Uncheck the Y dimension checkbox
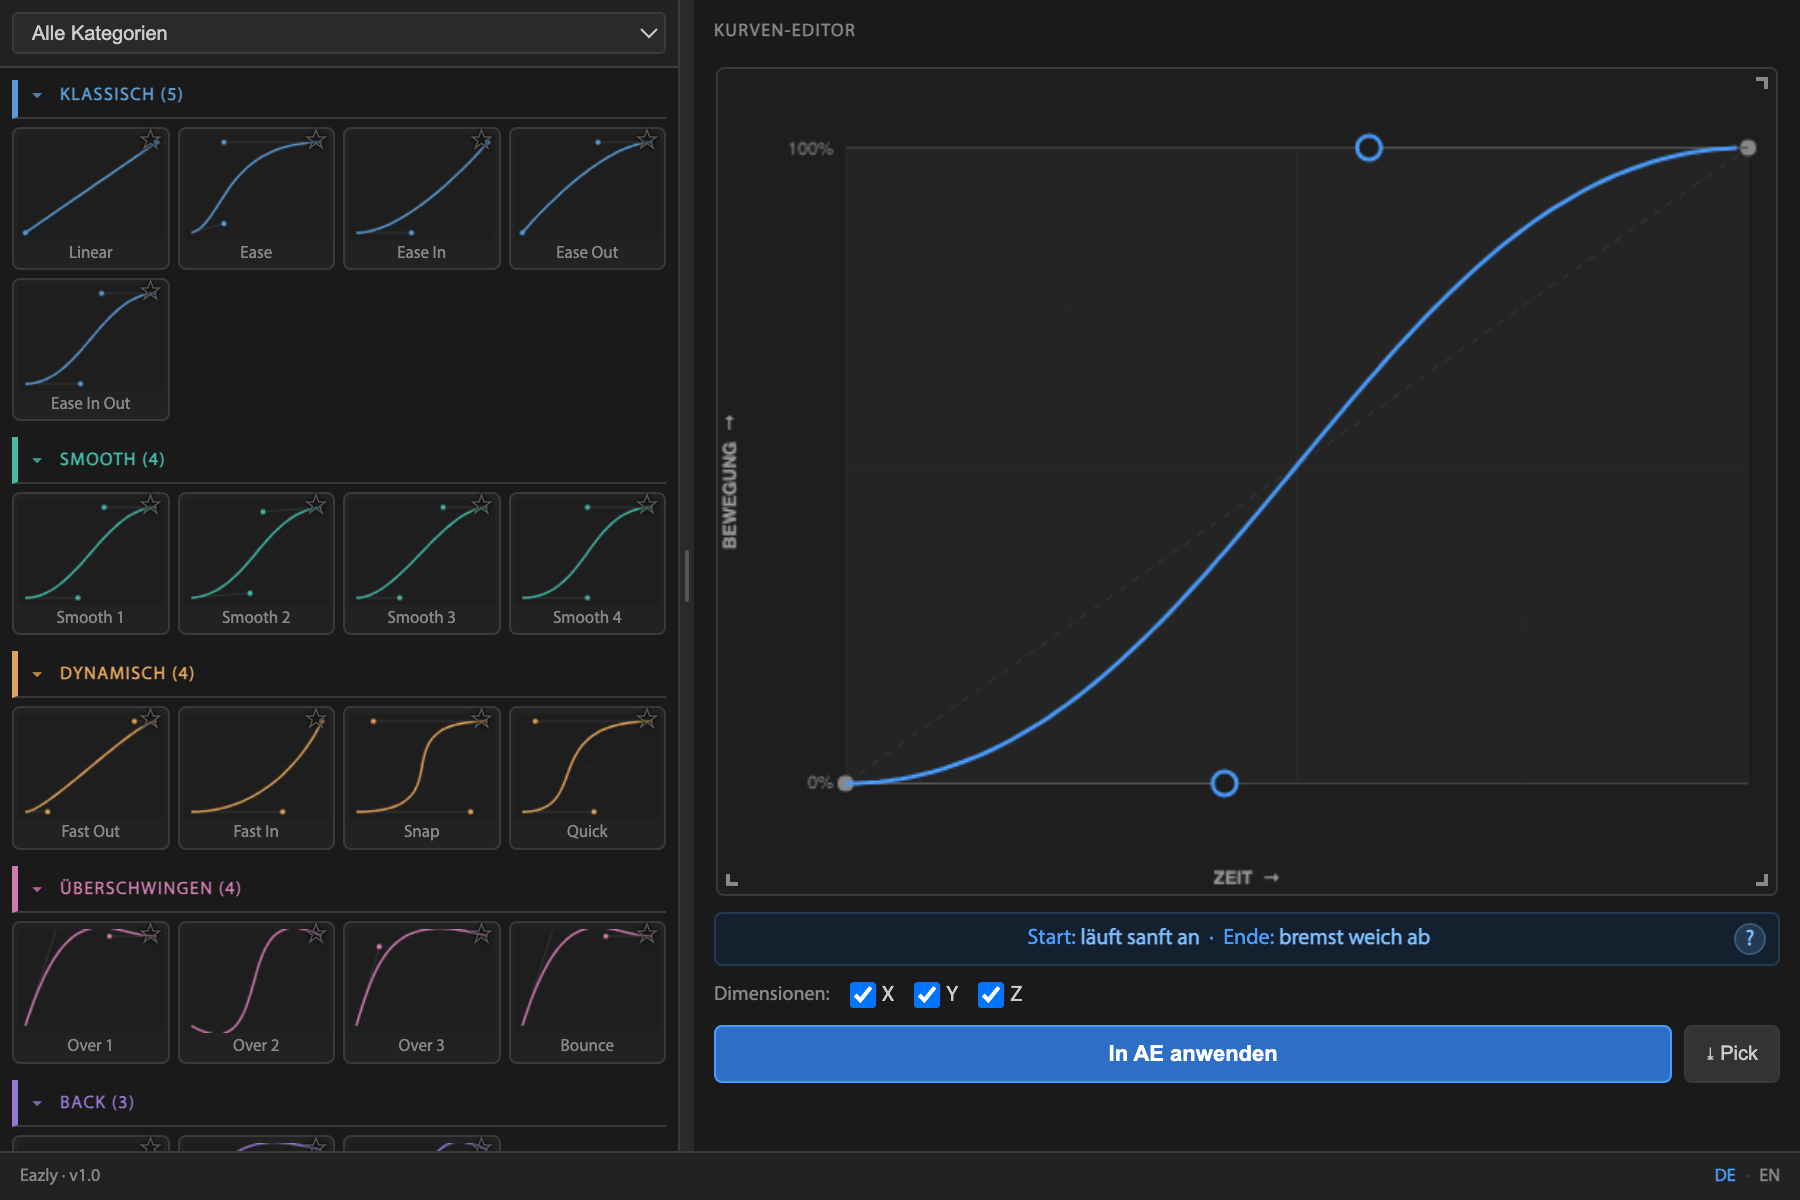The image size is (1800, 1200). pyautogui.click(x=926, y=994)
